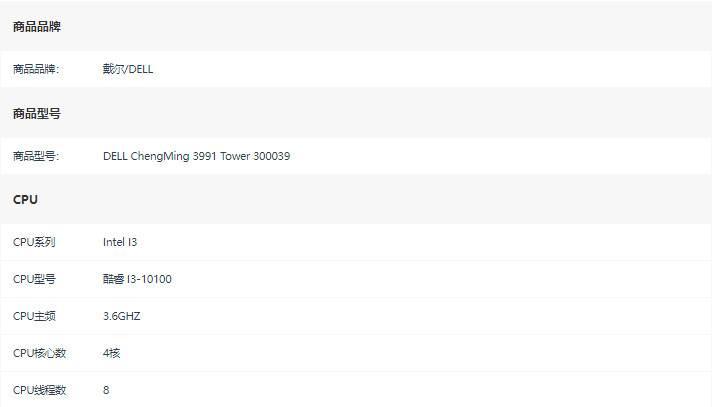723x407 pixels.
Task: Click the 商品型号 section header
Action: coord(37,113)
